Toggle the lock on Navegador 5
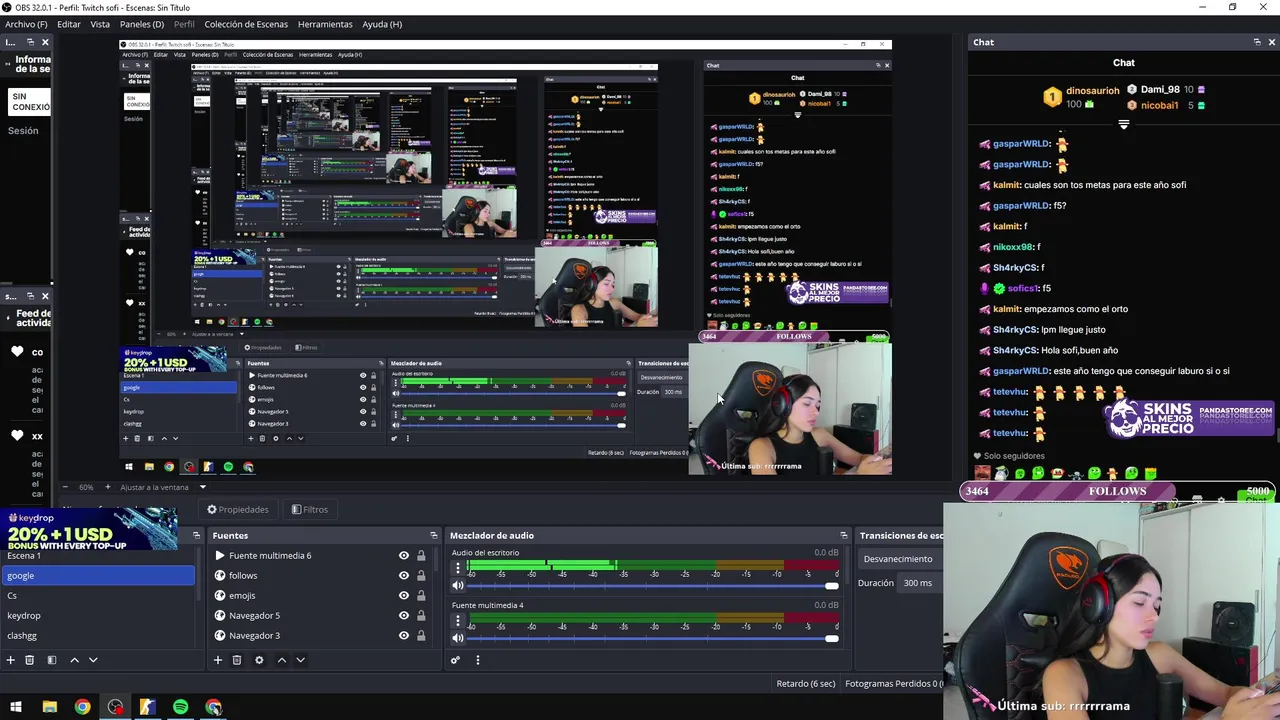1280x720 pixels. 421,616
